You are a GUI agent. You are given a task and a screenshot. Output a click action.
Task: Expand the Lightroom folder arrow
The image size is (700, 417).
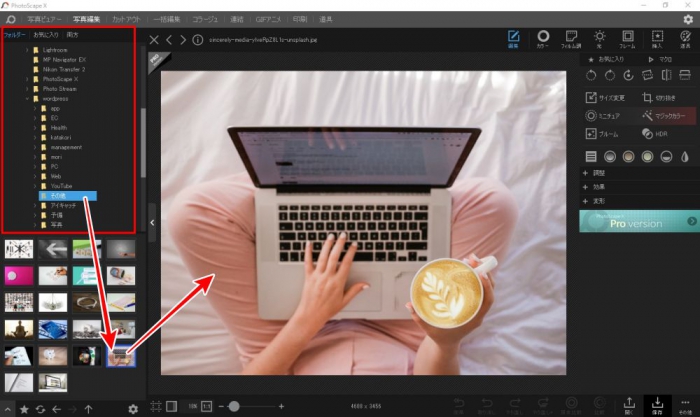coord(27,50)
